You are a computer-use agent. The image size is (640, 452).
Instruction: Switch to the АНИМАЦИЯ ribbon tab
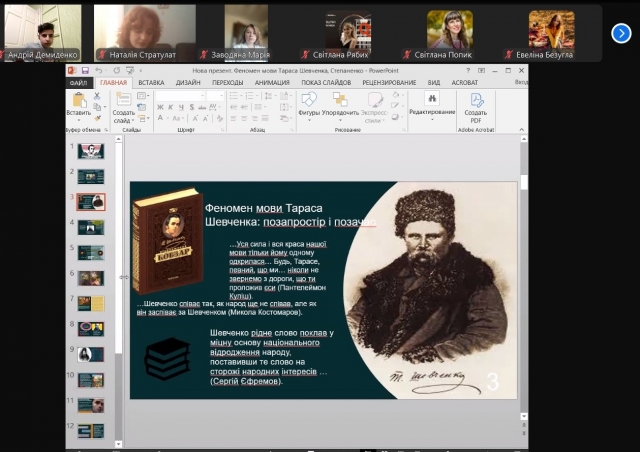pos(270,83)
